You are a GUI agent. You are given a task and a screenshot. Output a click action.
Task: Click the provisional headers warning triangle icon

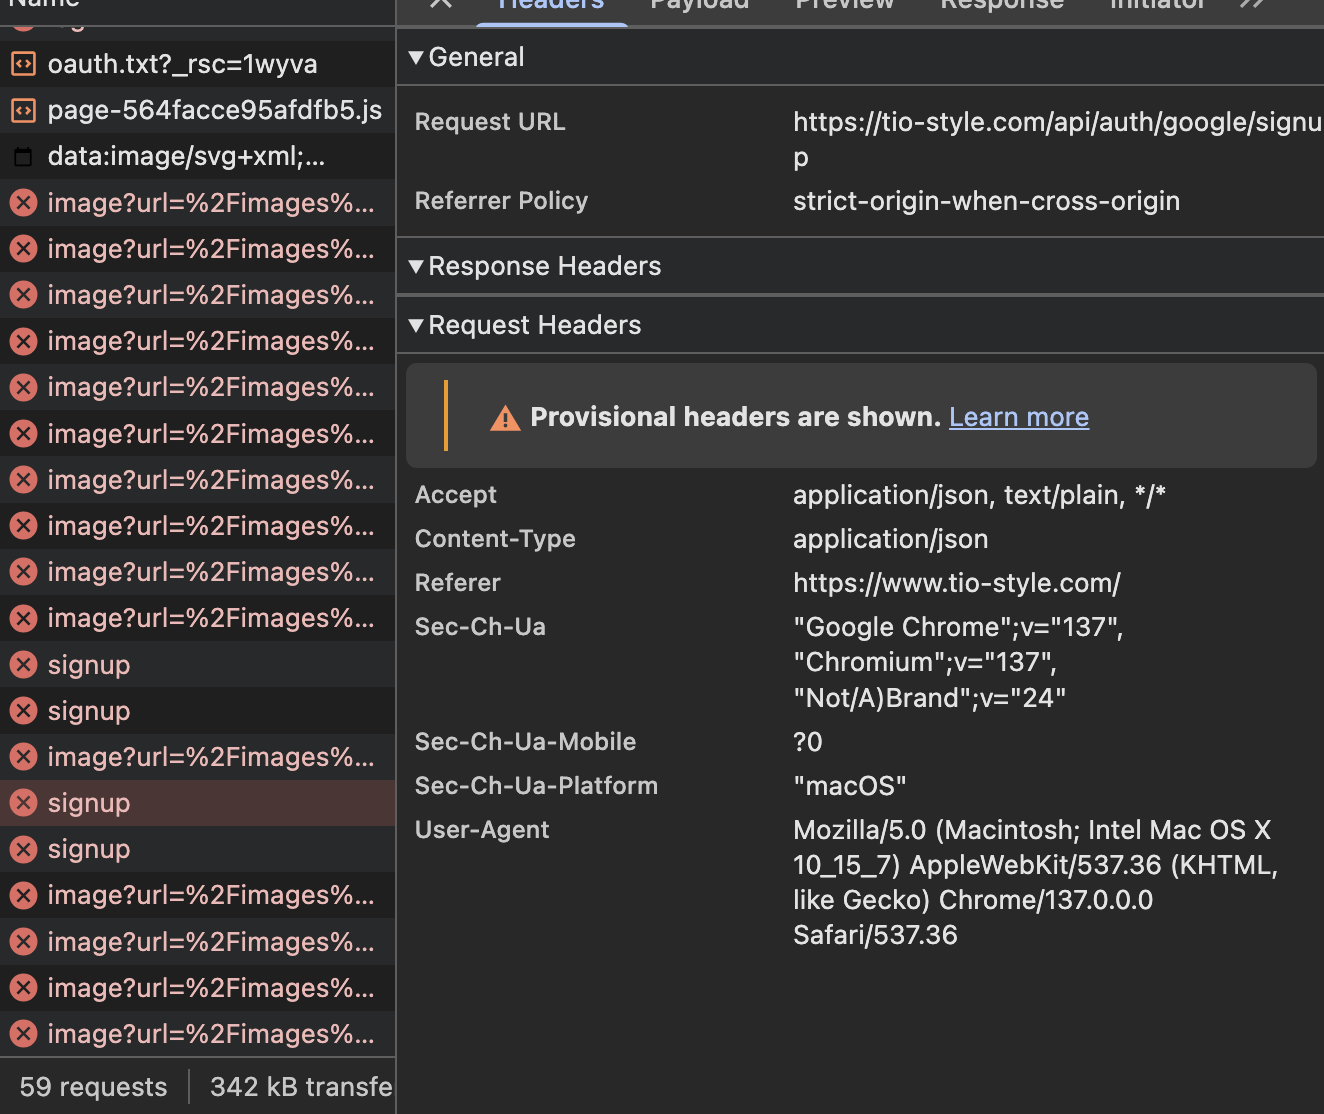tap(505, 418)
